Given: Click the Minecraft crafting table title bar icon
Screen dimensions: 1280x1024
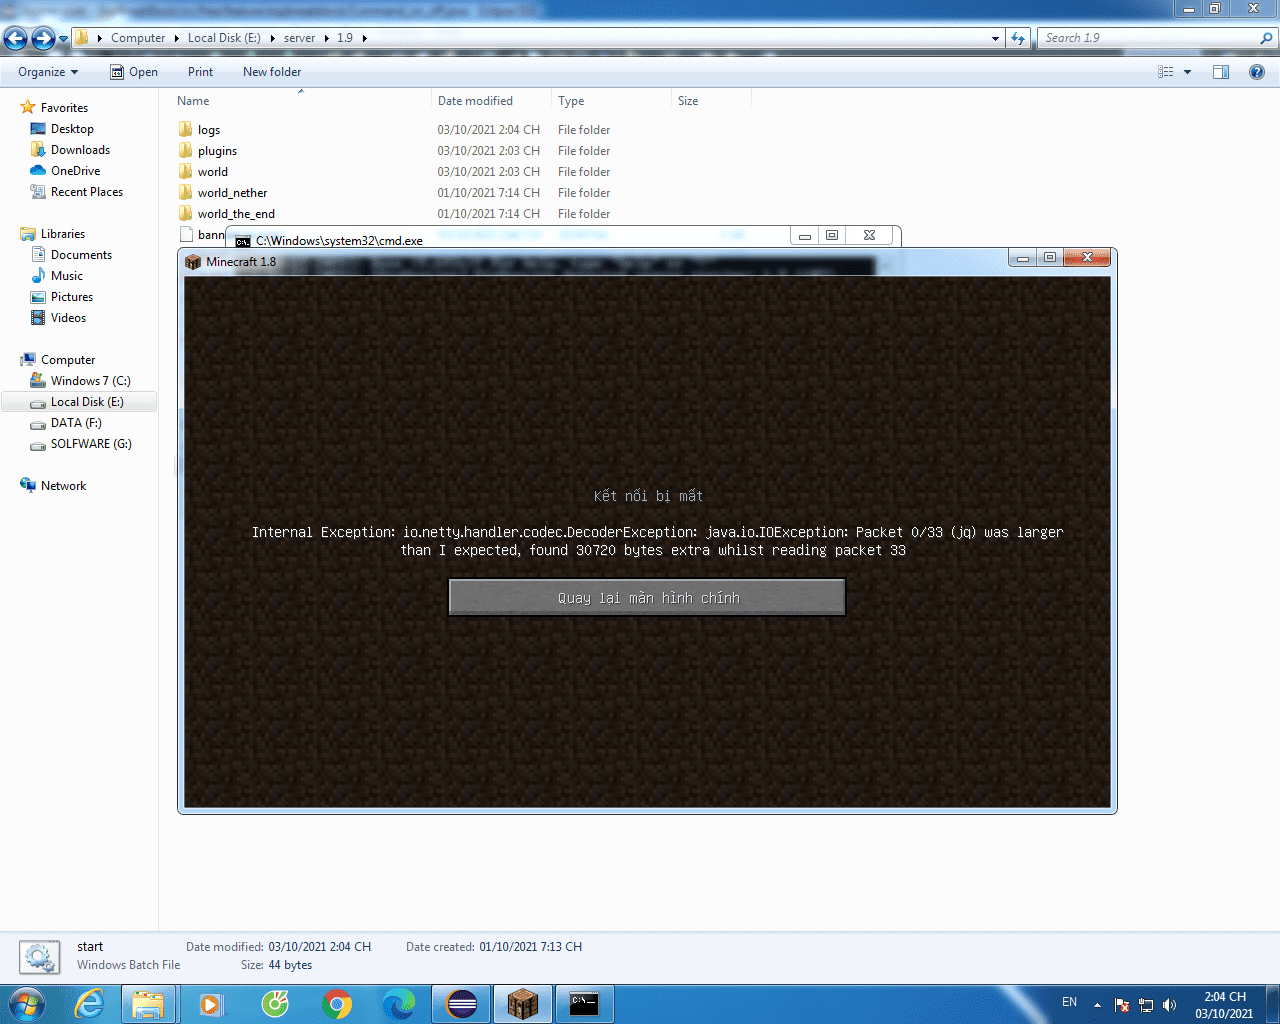Looking at the screenshot, I should point(193,262).
